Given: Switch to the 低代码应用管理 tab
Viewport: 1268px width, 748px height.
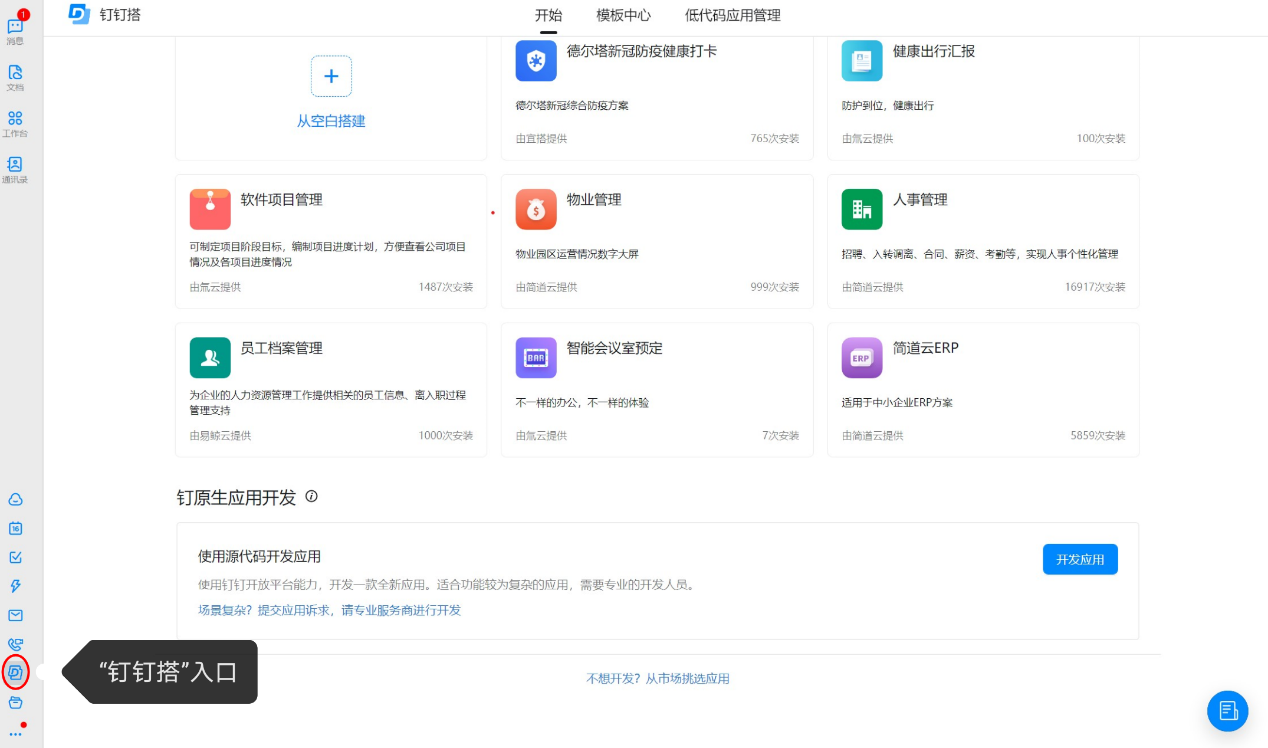Looking at the screenshot, I should click(x=732, y=16).
